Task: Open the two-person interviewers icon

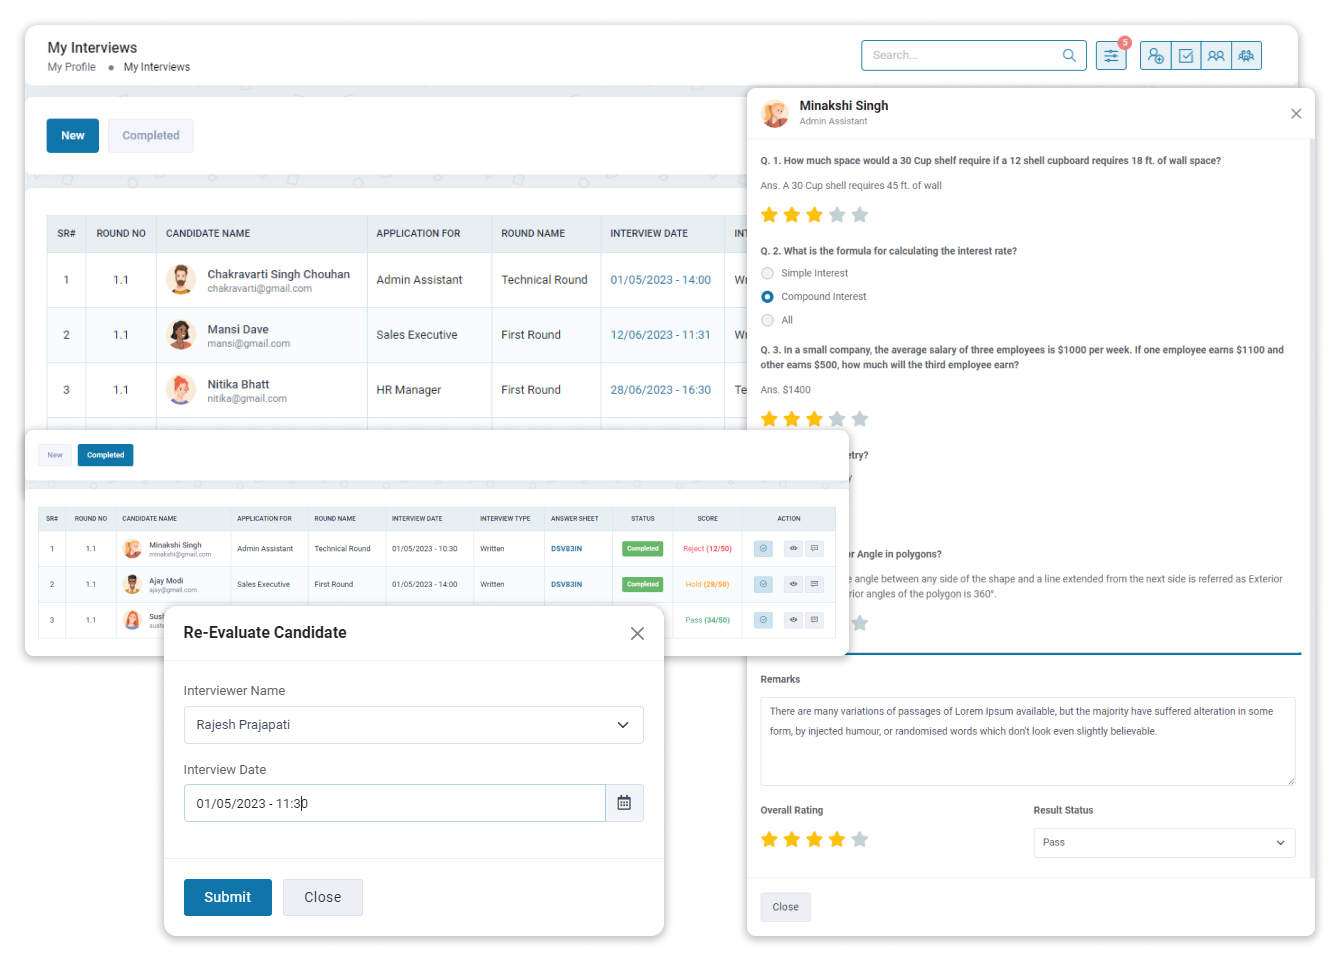Action: tap(1216, 56)
